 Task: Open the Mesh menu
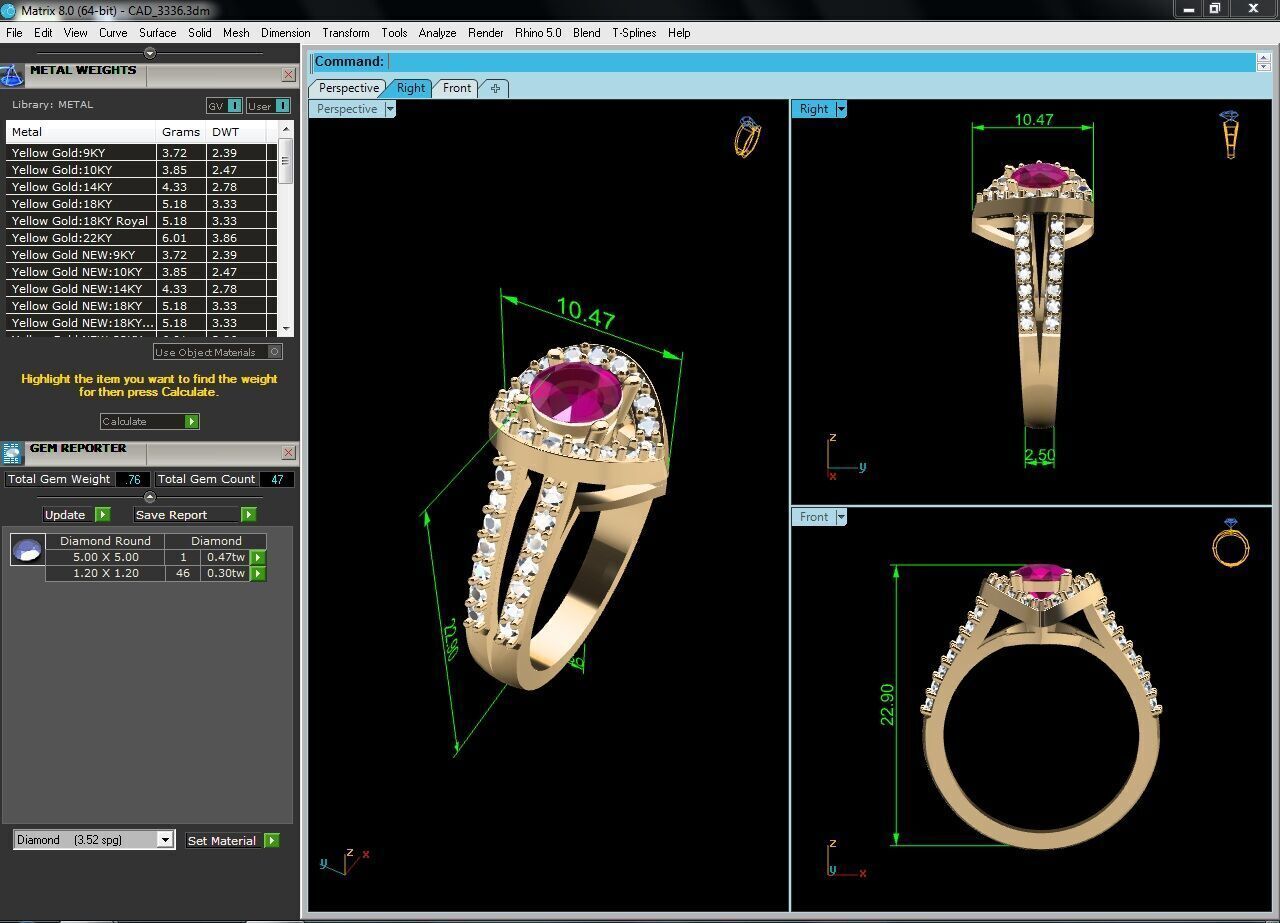[x=236, y=33]
